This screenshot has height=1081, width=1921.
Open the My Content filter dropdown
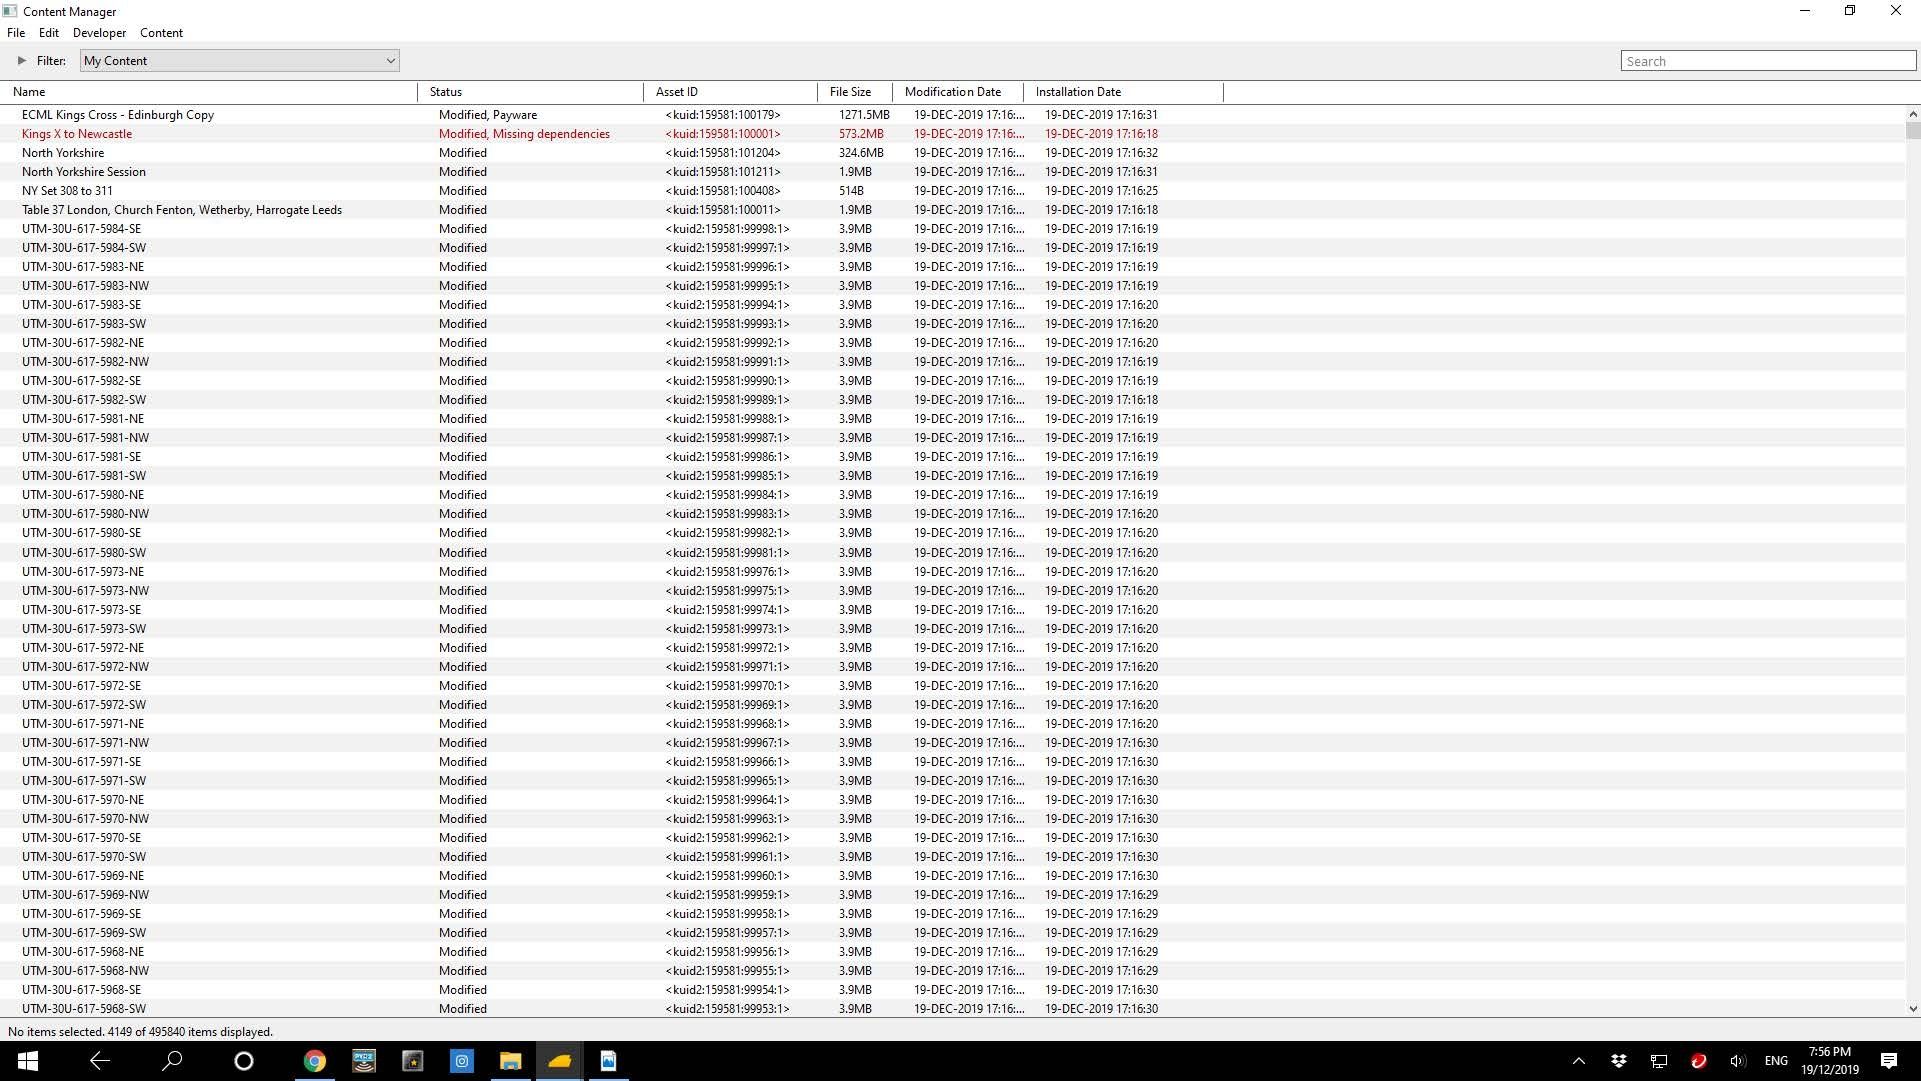click(240, 61)
